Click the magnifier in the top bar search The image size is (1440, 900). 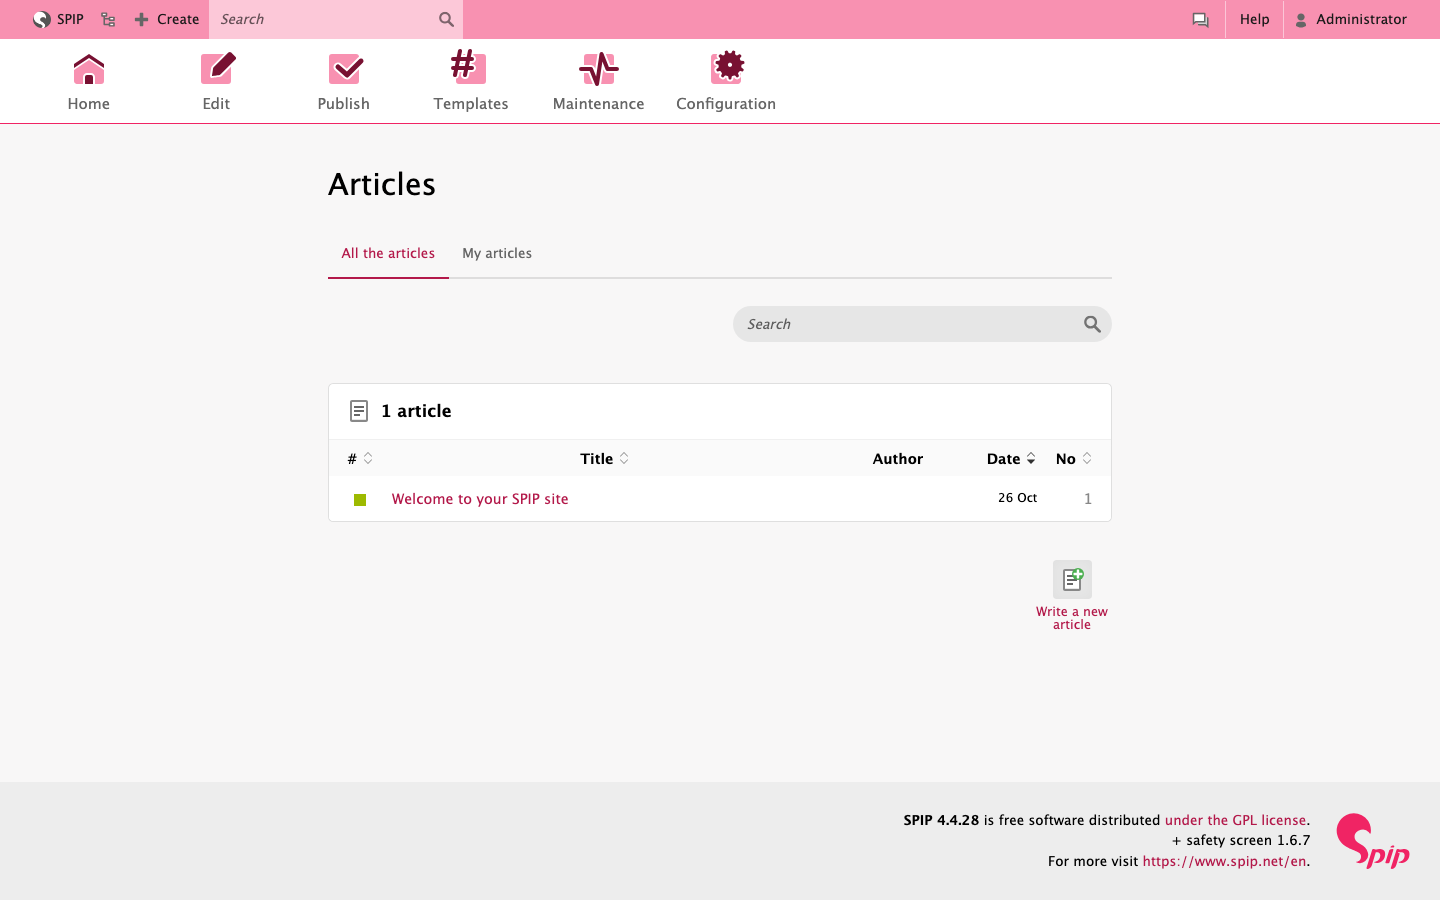pyautogui.click(x=446, y=19)
